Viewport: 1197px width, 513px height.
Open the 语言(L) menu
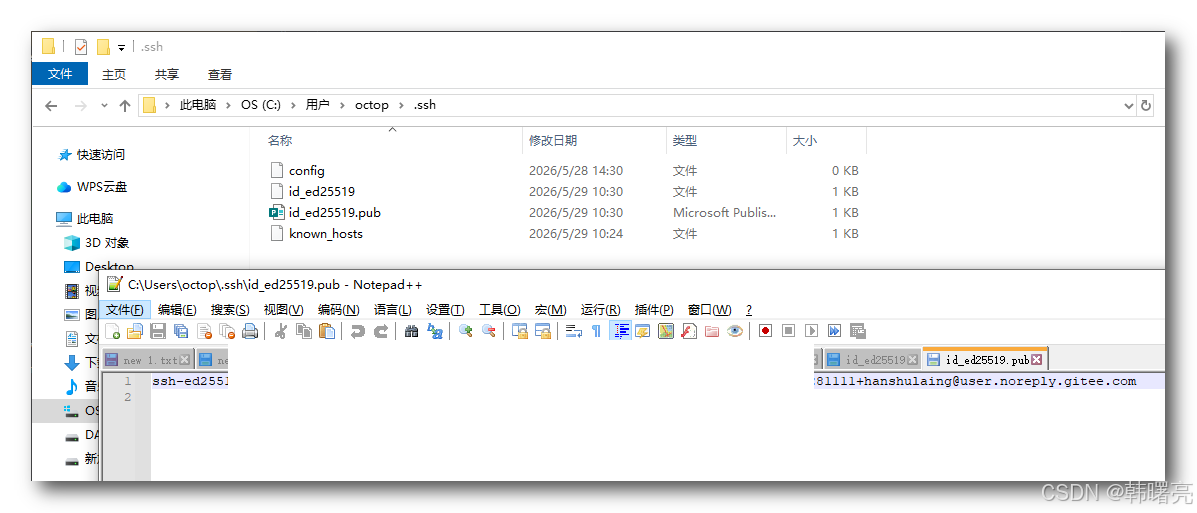pos(392,310)
